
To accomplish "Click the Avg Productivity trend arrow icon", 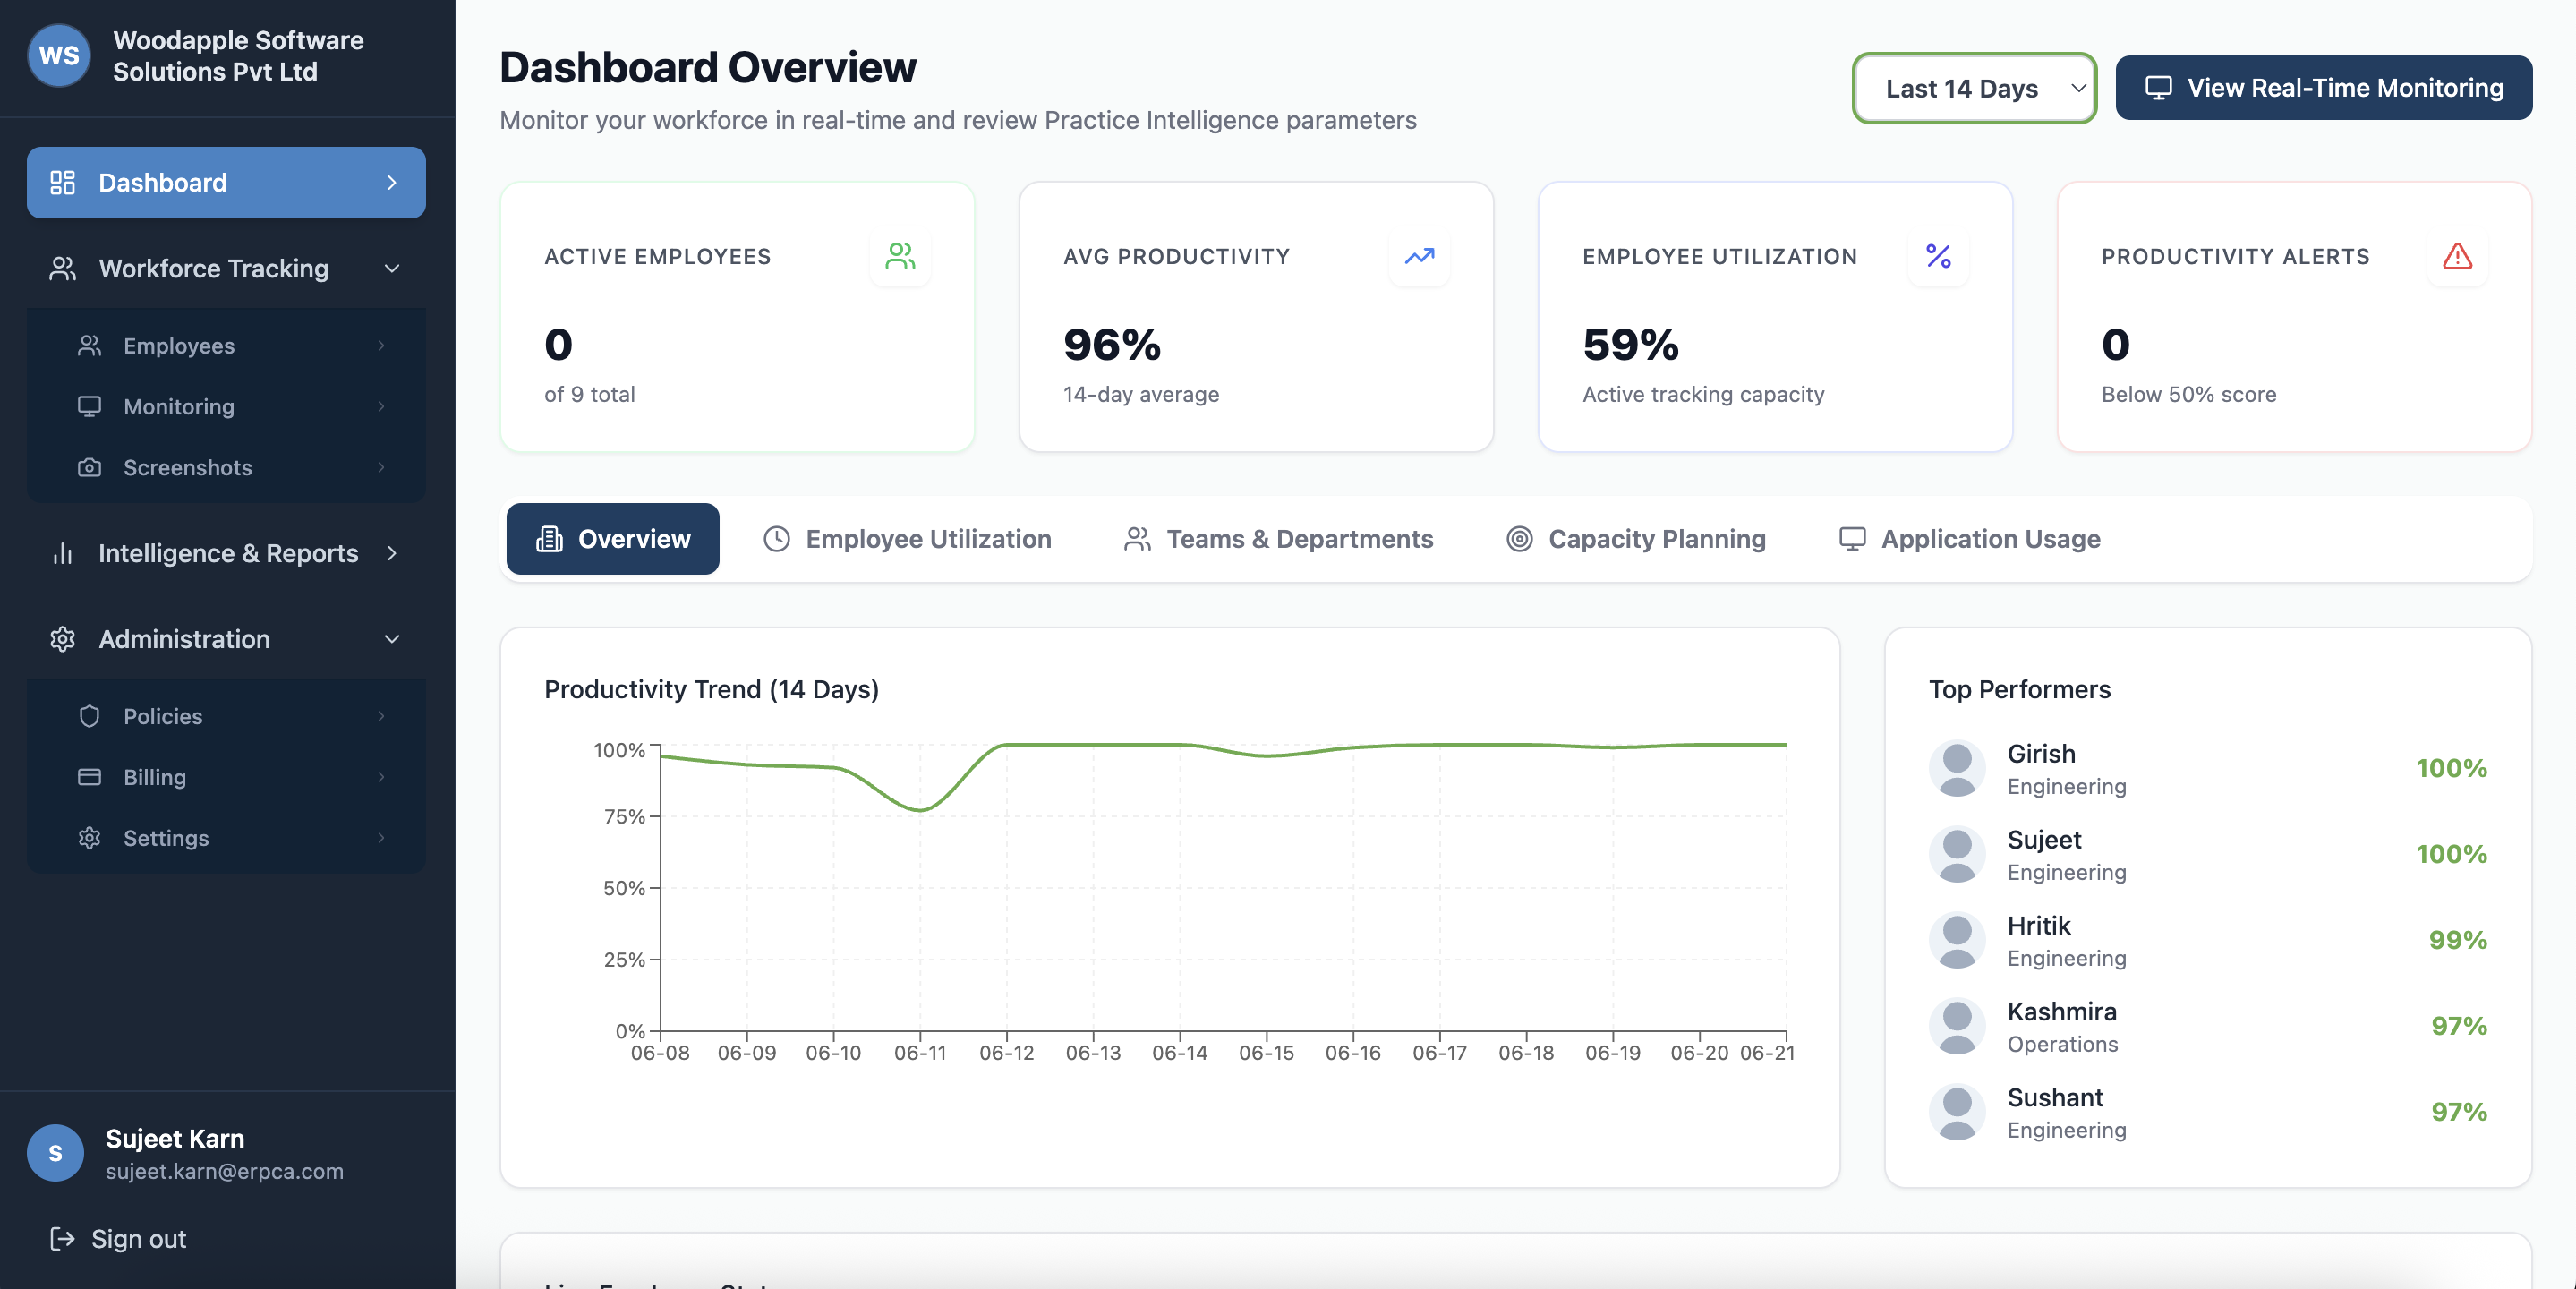I will [x=1419, y=256].
